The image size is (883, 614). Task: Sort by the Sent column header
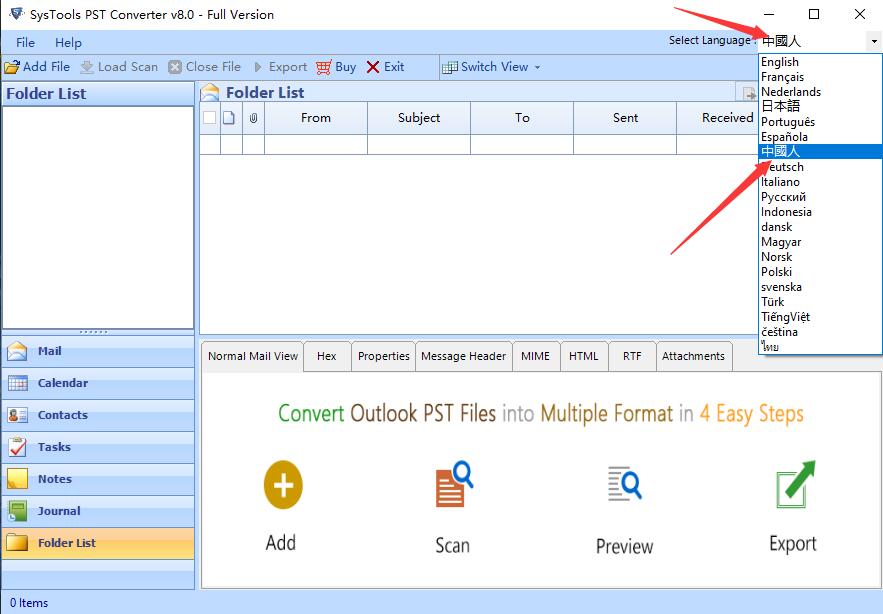(x=625, y=118)
